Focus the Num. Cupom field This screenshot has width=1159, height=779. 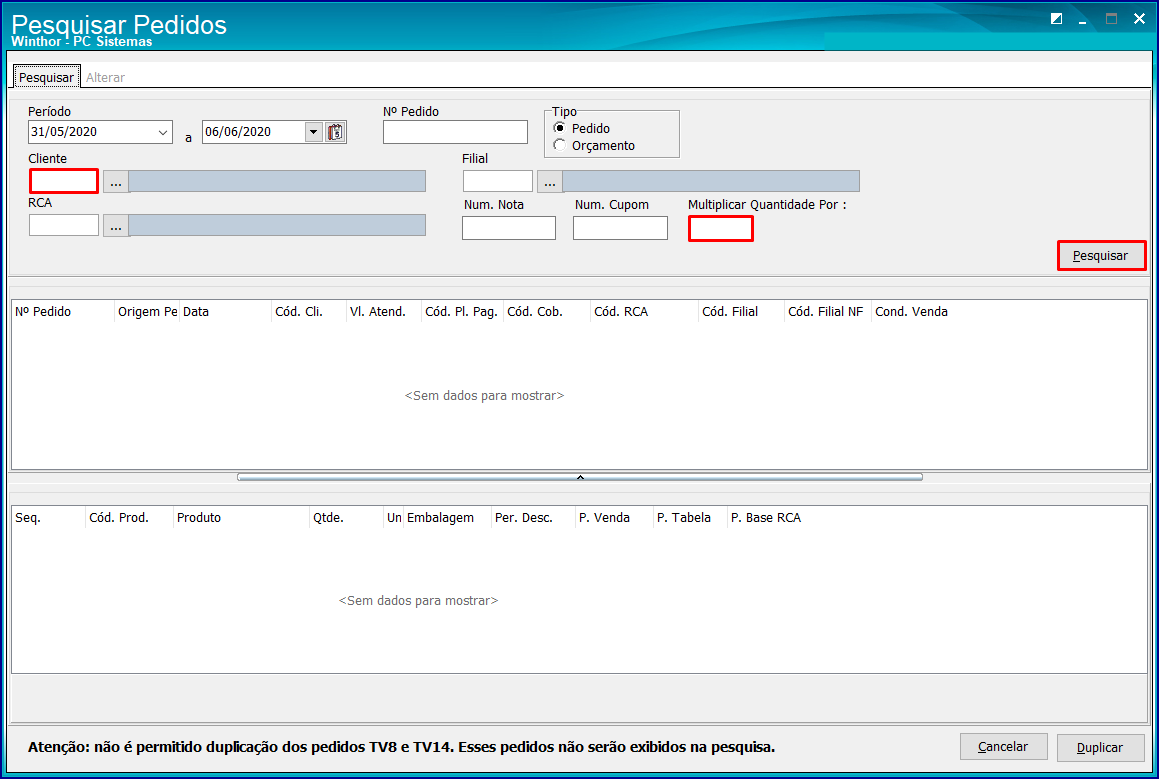[620, 228]
